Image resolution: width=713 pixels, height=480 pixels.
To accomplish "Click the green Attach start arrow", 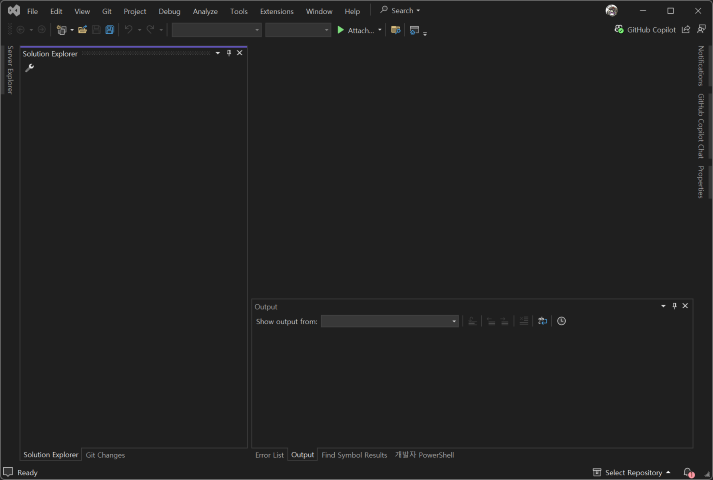I will pyautogui.click(x=341, y=30).
